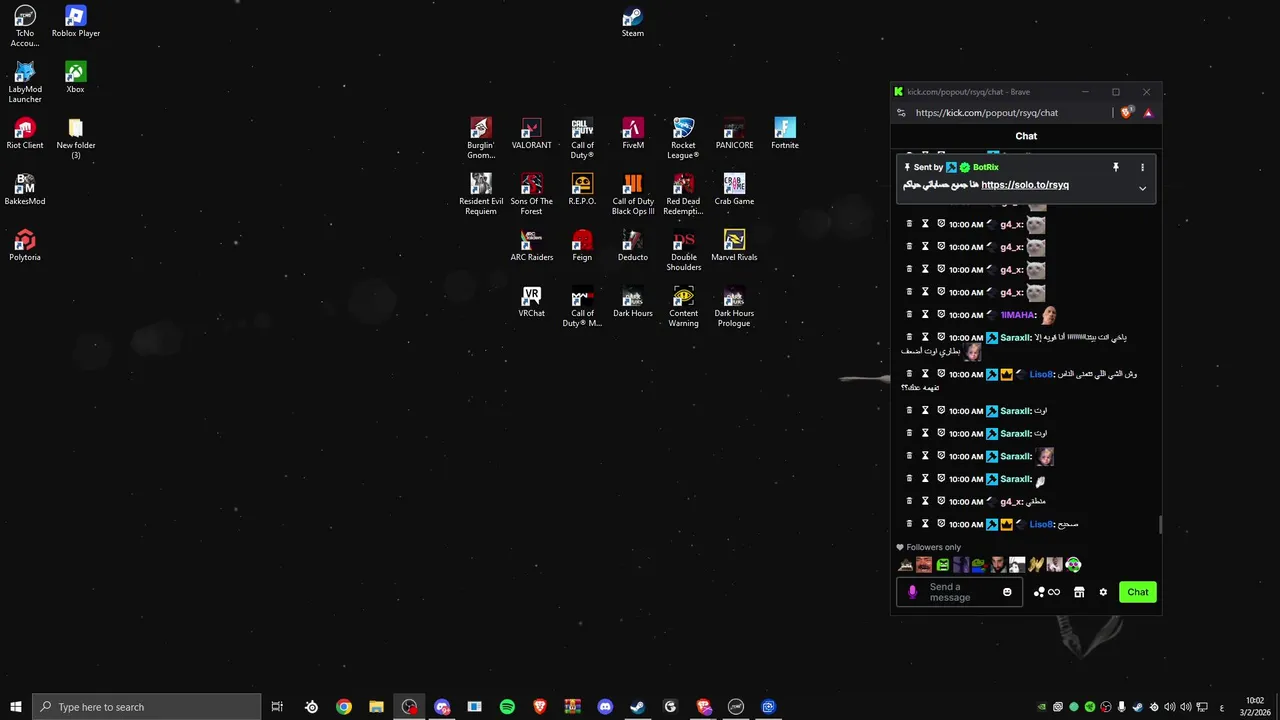
Task: Select Resident Evil Requiem desktop icon
Action: (x=481, y=195)
